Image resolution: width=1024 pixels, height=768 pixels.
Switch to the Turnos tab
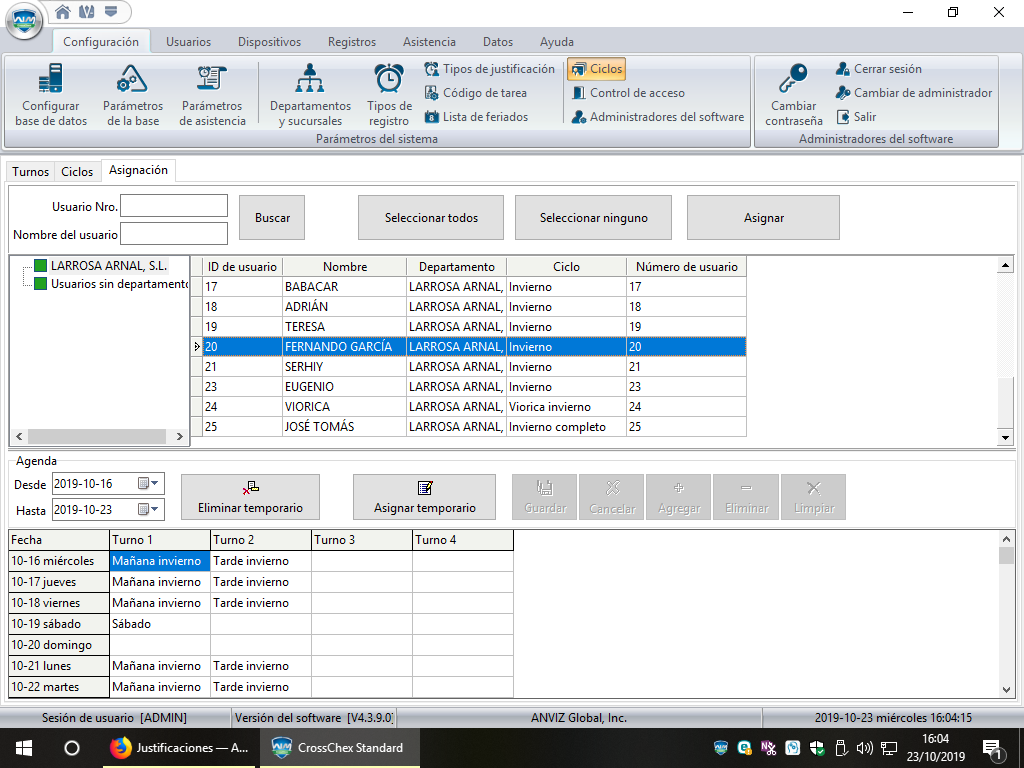coord(31,172)
